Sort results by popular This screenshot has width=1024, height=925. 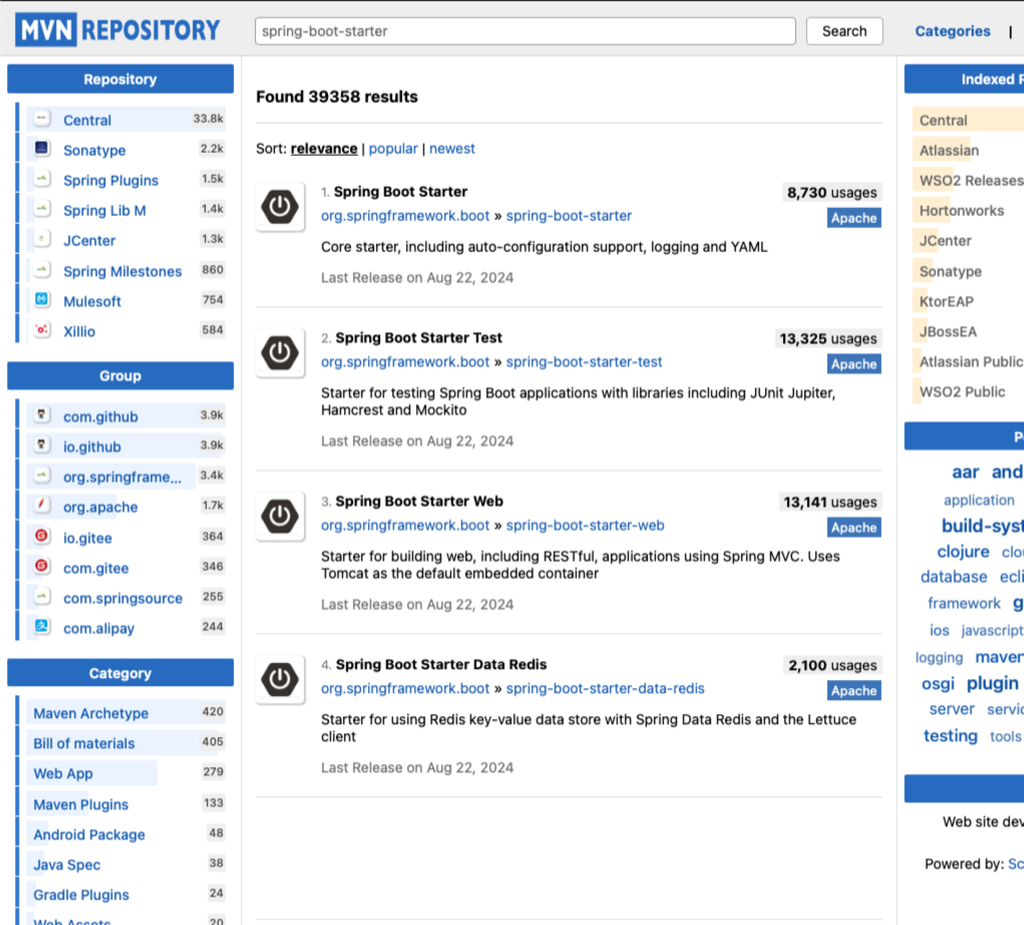point(393,148)
